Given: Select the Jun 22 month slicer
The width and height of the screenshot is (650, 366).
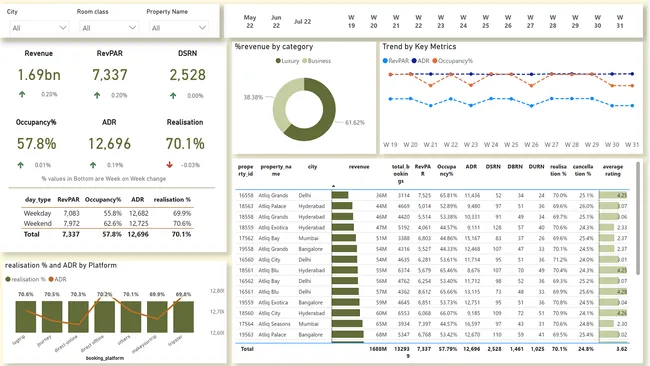Looking at the screenshot, I should [x=276, y=22].
